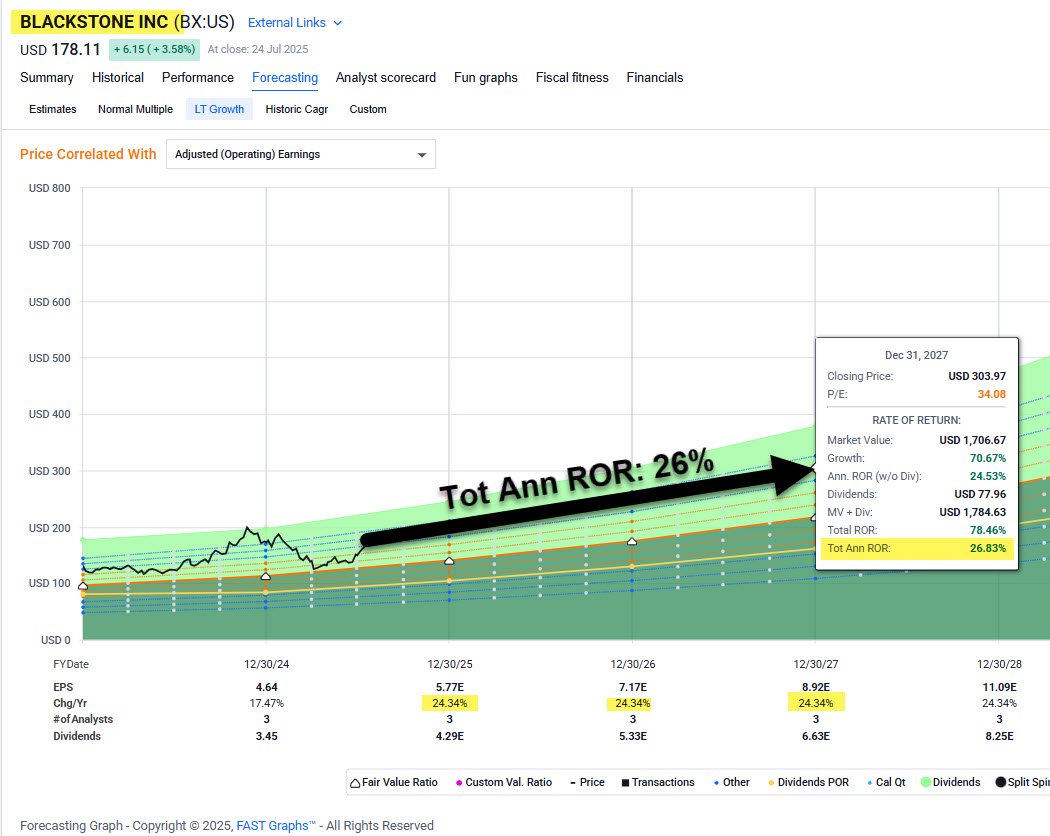Toggle Other legend item
1050x836 pixels.
pyautogui.click(x=731, y=782)
